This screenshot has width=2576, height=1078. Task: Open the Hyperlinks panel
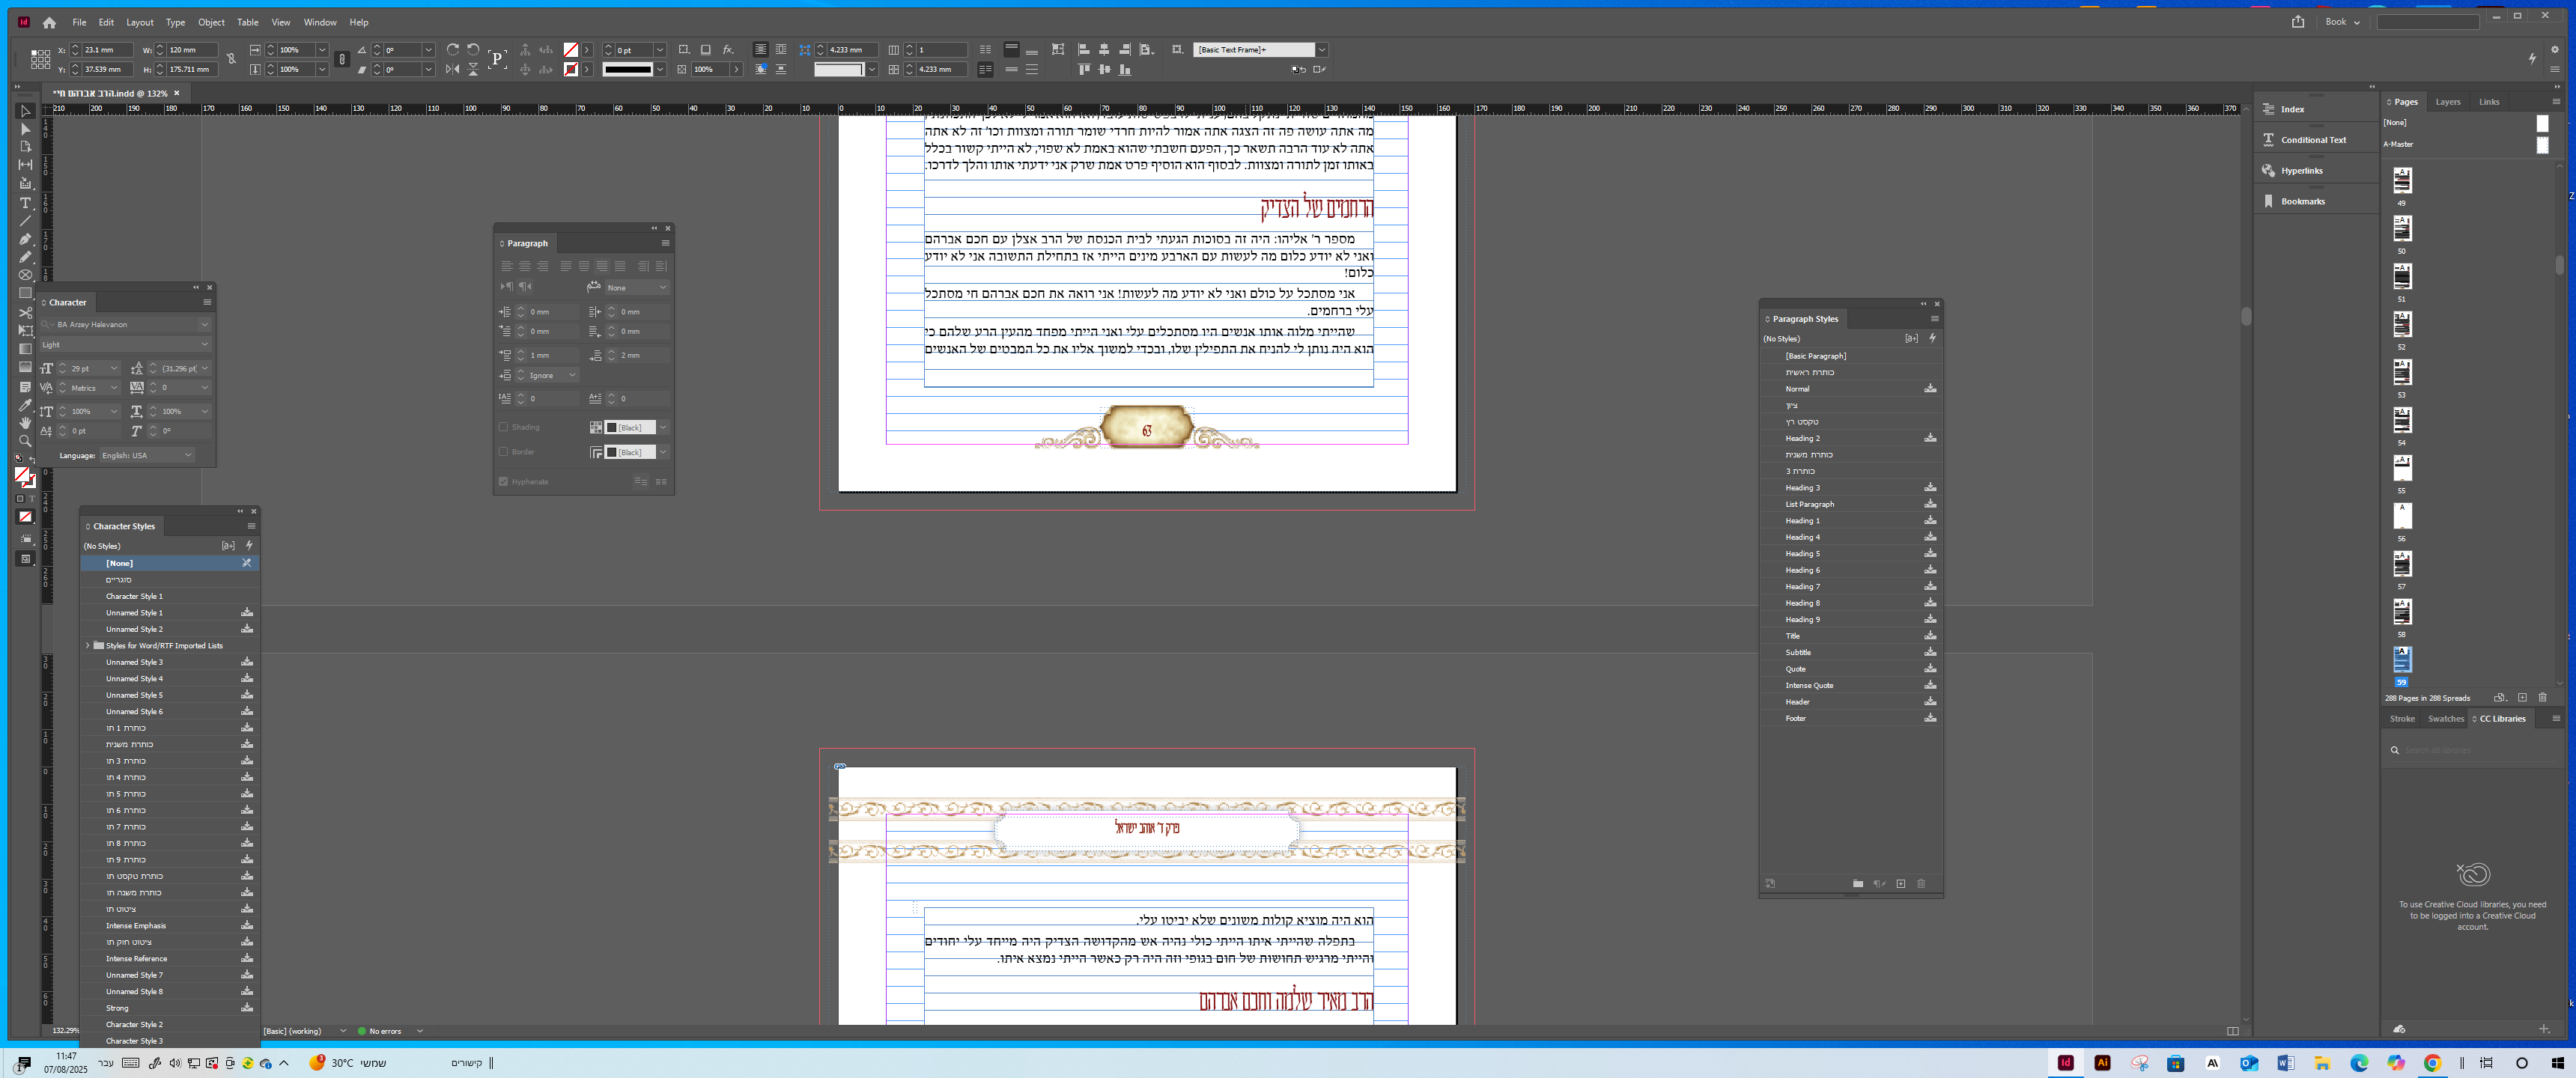click(x=2301, y=171)
